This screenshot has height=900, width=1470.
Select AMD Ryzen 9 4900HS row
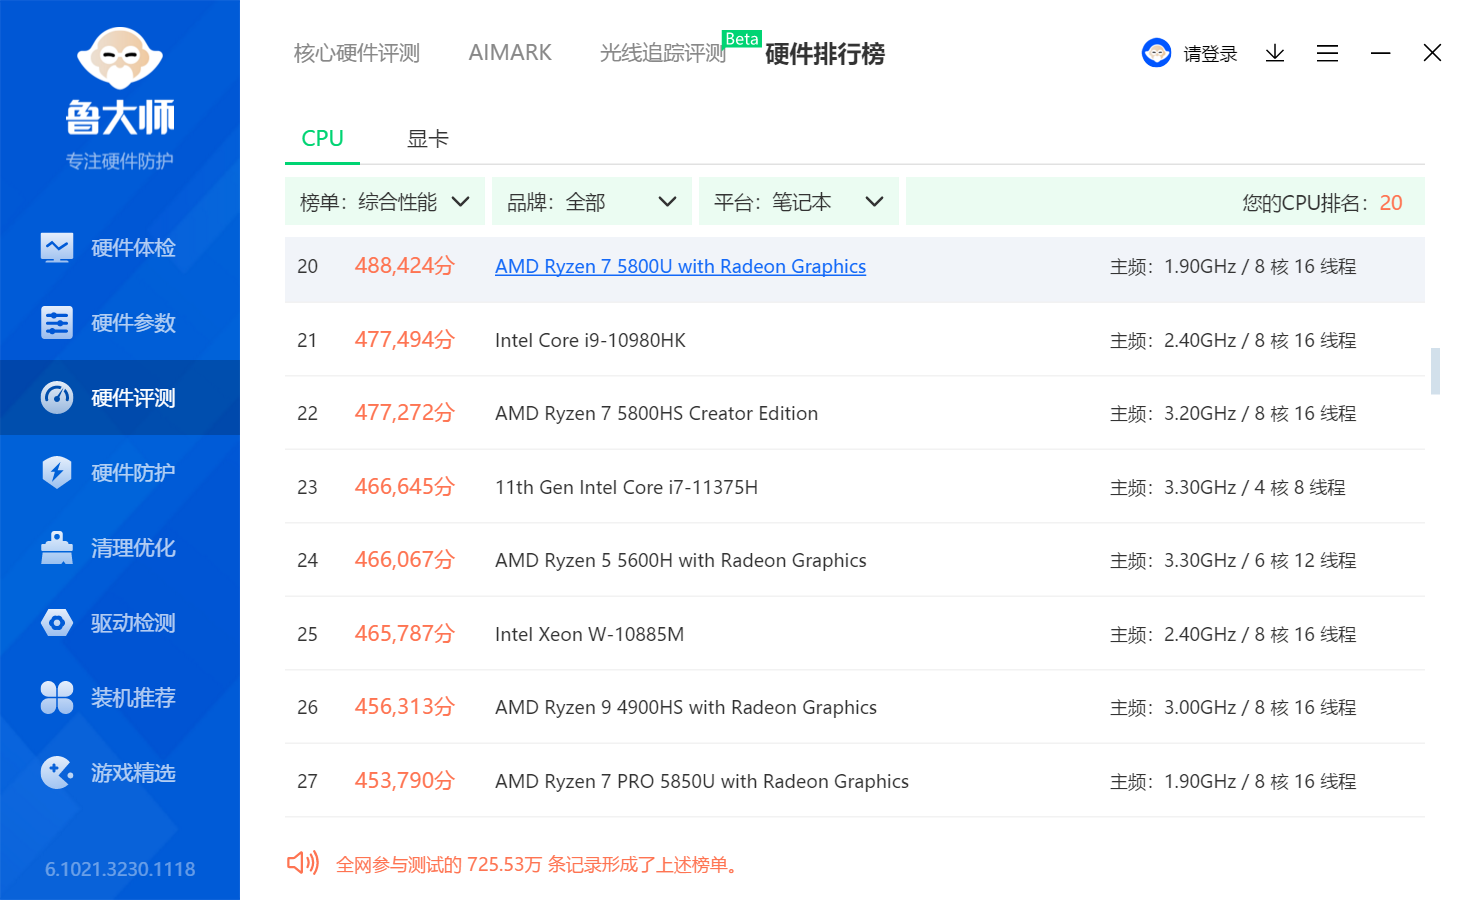[x=855, y=707]
